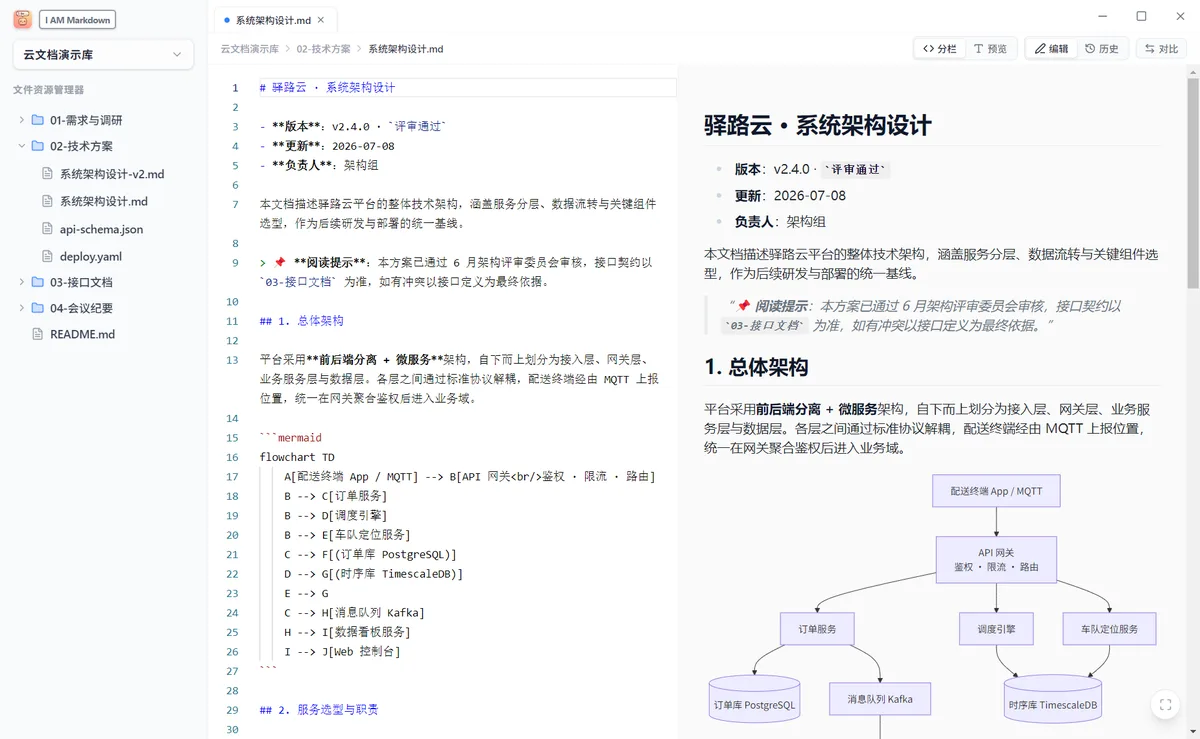Minimize the application window
The image size is (1200, 739).
[1103, 16]
